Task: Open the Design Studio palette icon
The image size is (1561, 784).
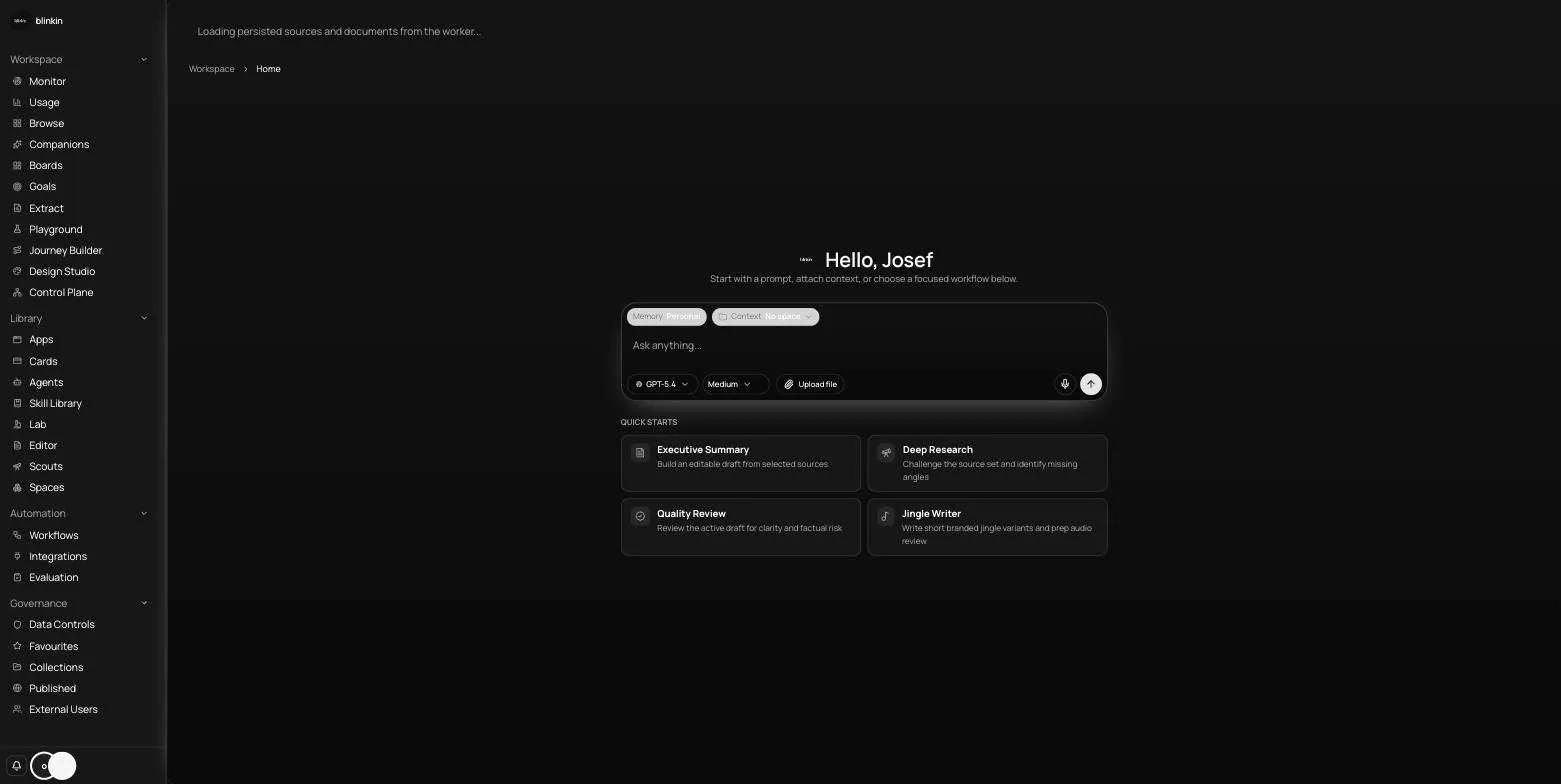Action: 17,271
